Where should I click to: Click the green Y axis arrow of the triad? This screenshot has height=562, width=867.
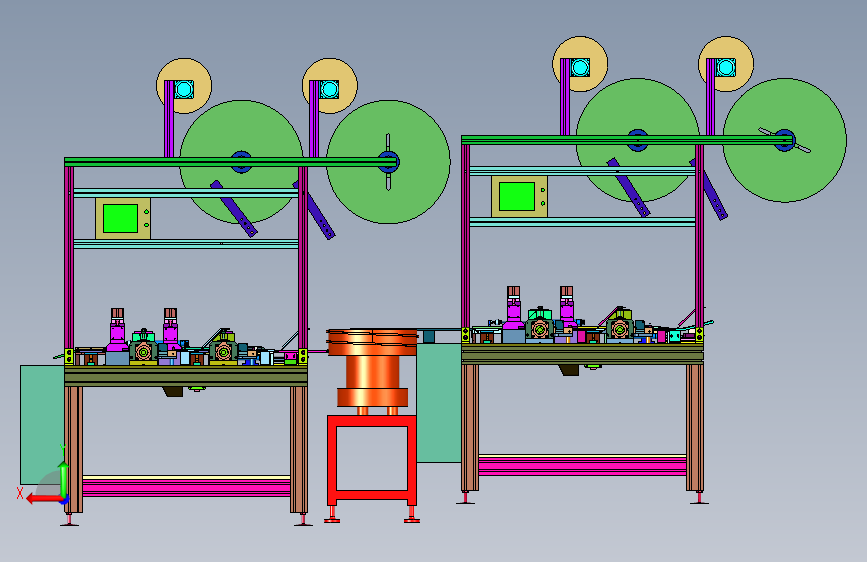click(63, 480)
